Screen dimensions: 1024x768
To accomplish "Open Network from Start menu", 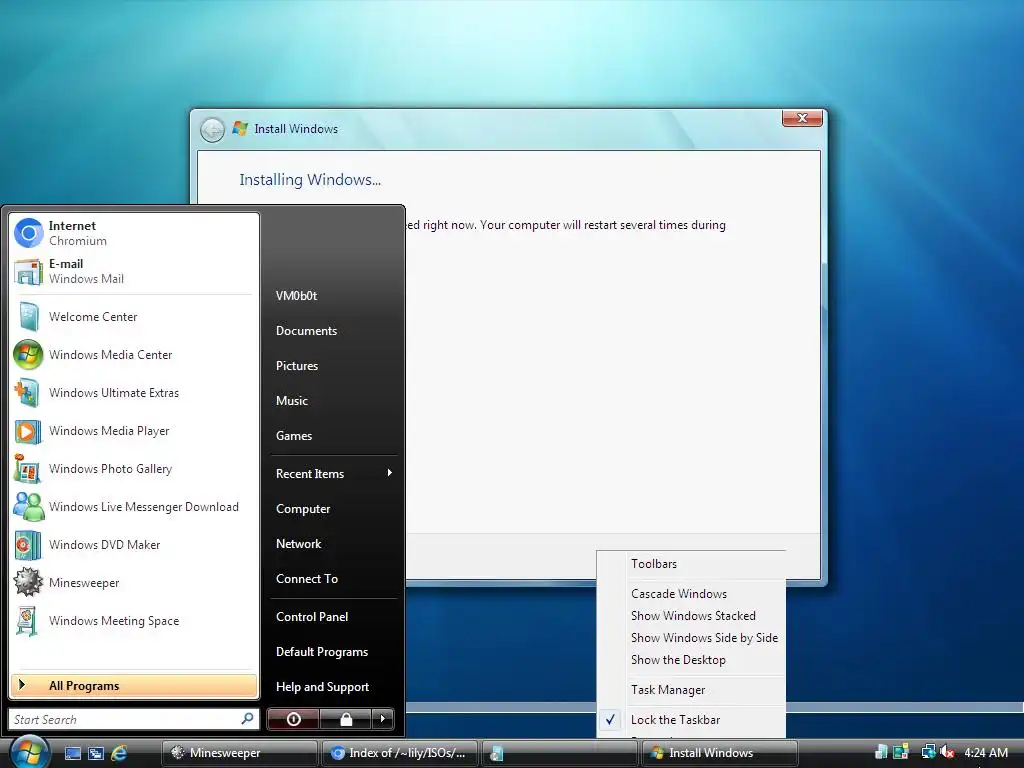I will point(333,543).
